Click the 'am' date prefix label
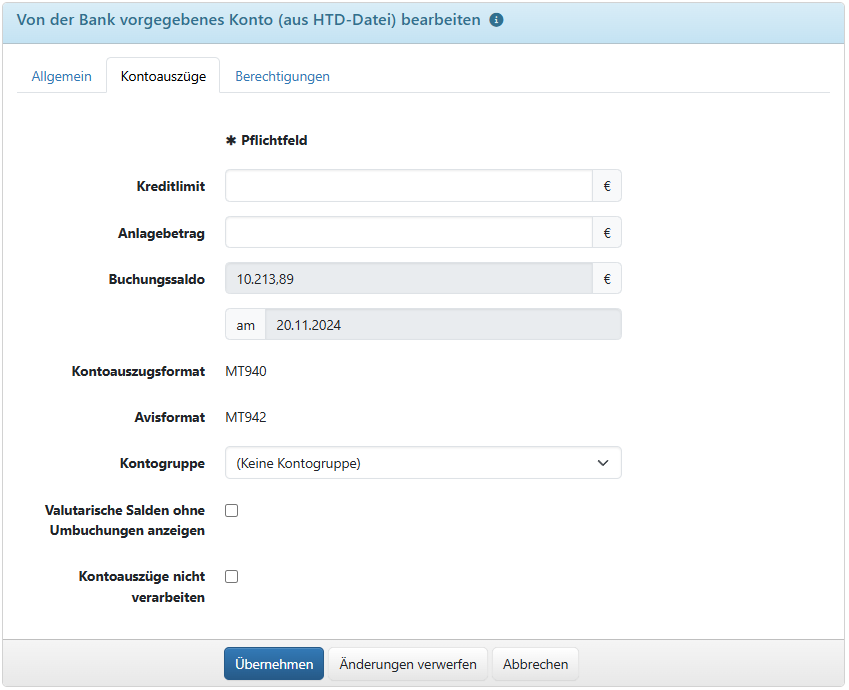The height and width of the screenshot is (690, 849). 245,325
